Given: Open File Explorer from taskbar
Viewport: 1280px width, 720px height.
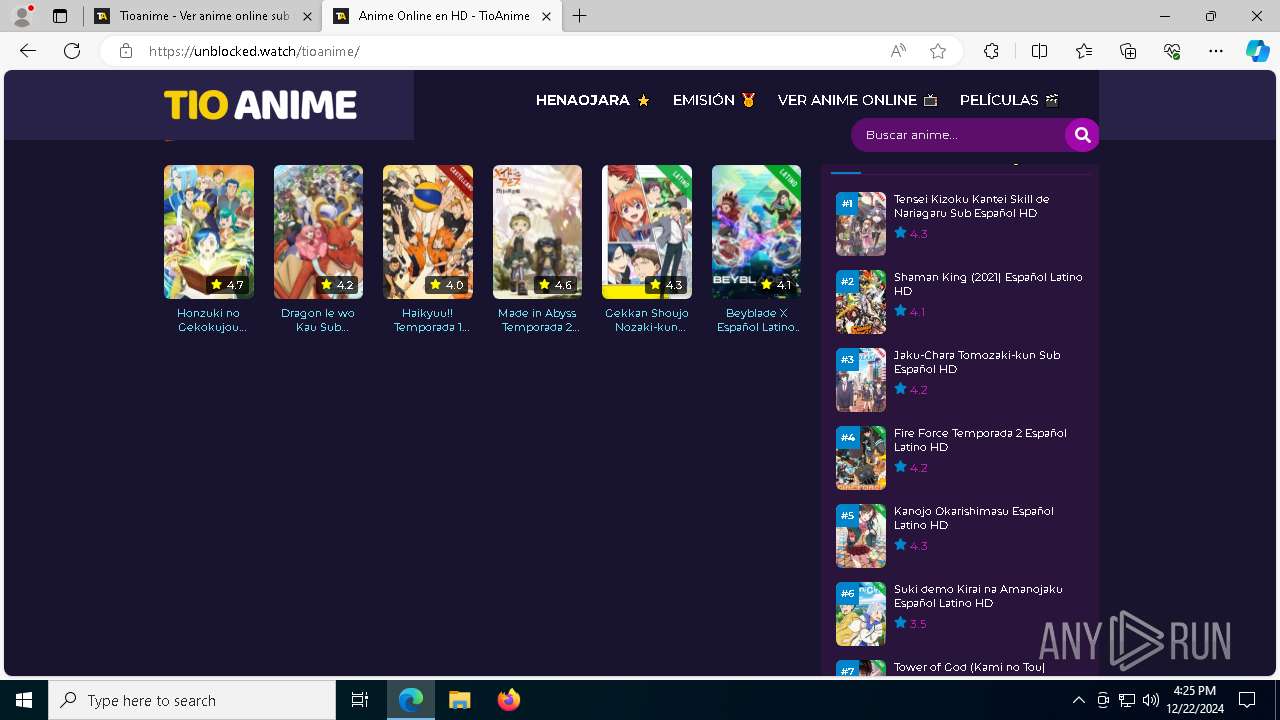Looking at the screenshot, I should click(x=459, y=700).
